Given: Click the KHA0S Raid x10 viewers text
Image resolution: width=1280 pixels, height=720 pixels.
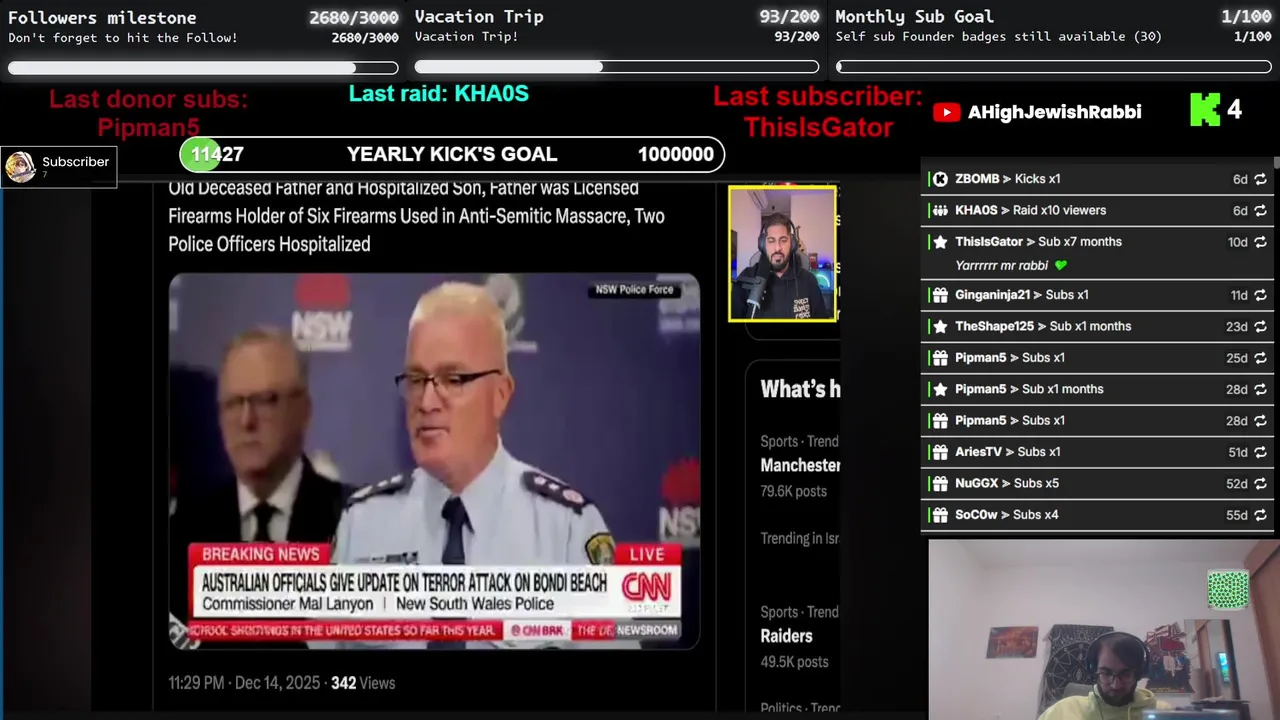Looking at the screenshot, I should coord(1030,211).
